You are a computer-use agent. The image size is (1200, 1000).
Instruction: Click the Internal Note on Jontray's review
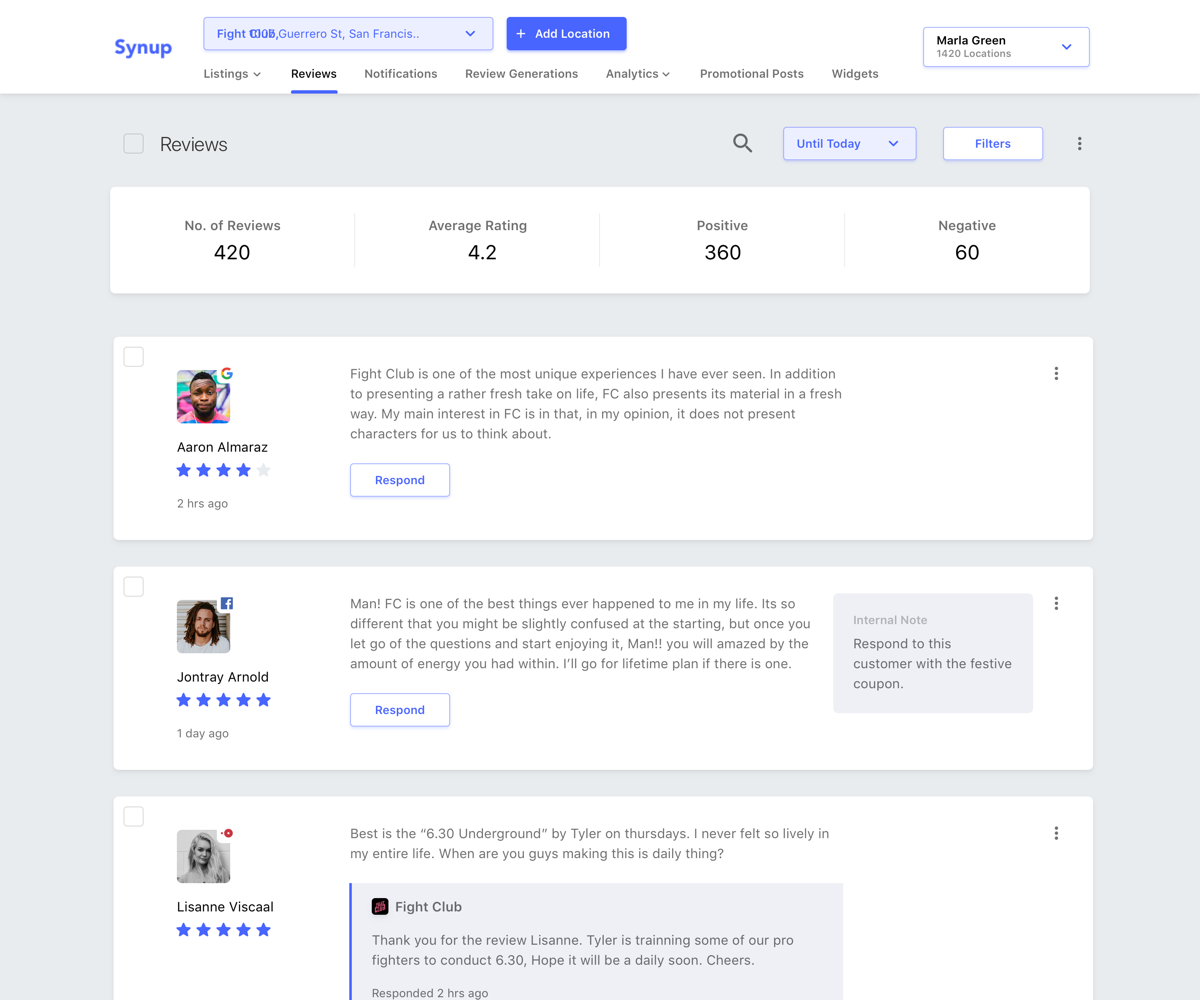click(x=933, y=653)
